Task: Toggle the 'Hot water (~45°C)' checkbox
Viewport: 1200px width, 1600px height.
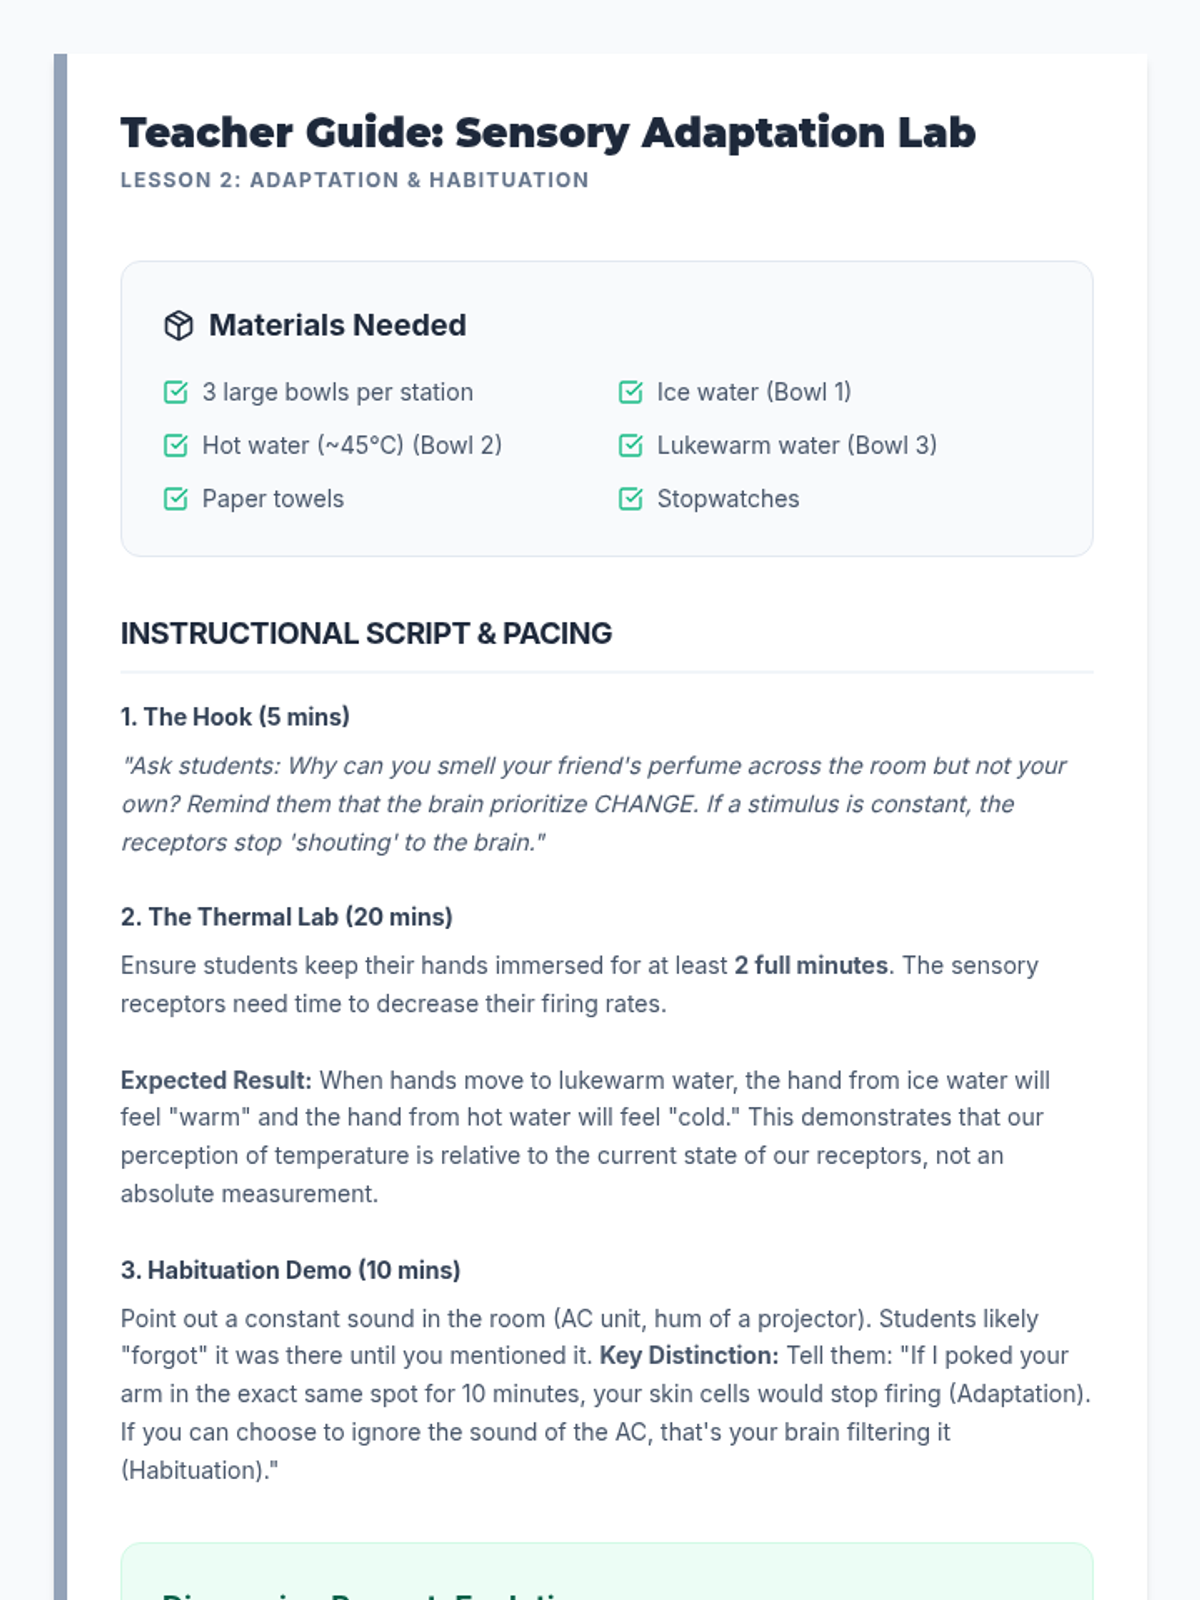Action: (176, 445)
